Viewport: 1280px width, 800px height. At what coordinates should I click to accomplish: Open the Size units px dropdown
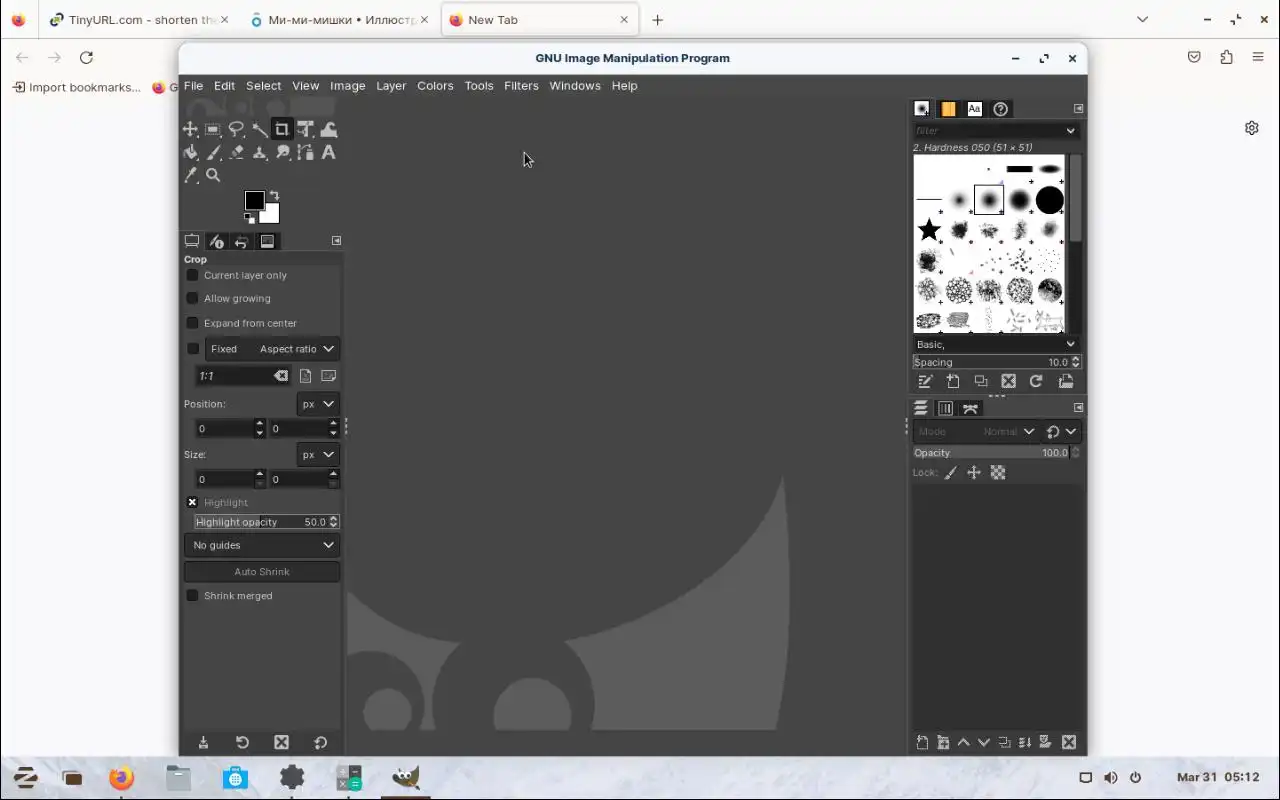click(318, 455)
